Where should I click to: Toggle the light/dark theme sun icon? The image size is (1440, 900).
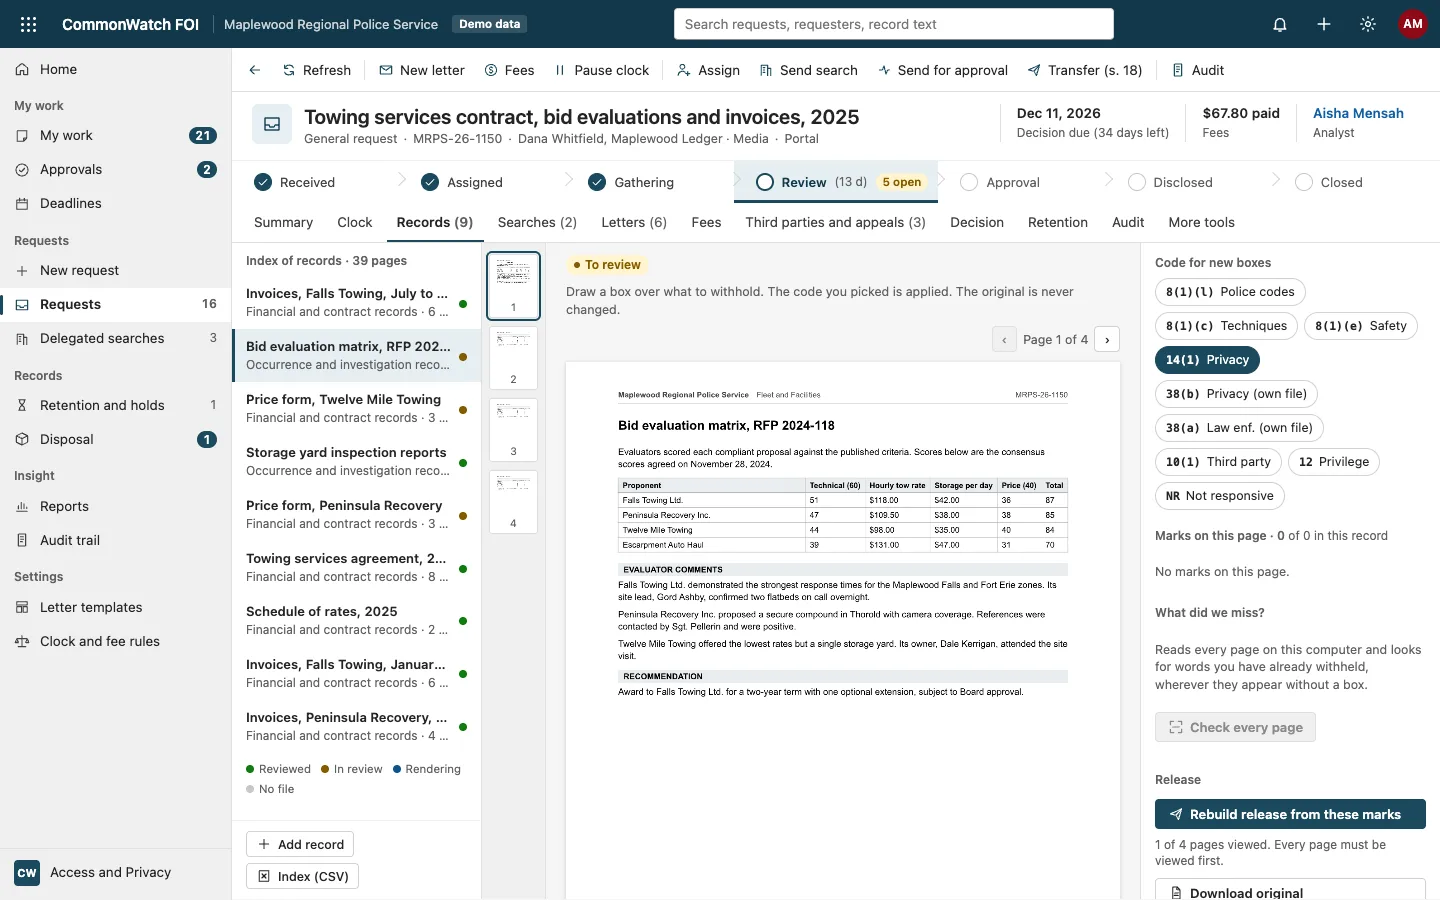click(x=1368, y=24)
